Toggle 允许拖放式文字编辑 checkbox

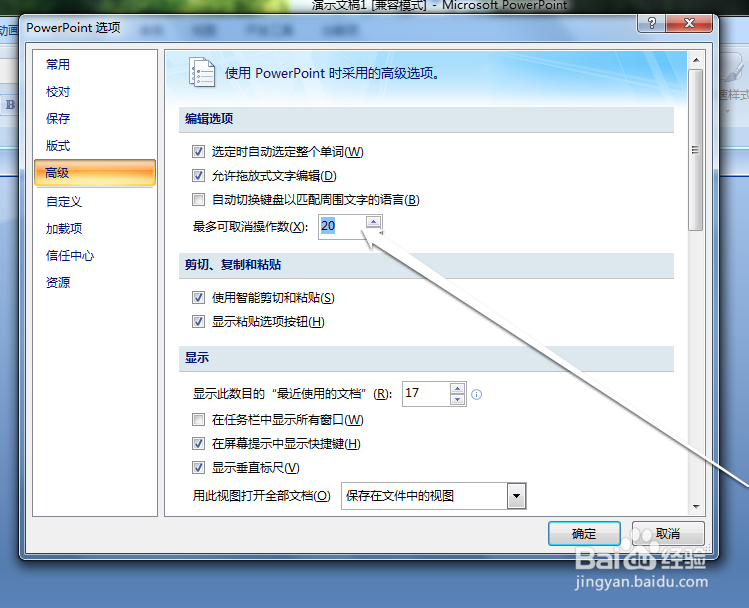pos(198,176)
